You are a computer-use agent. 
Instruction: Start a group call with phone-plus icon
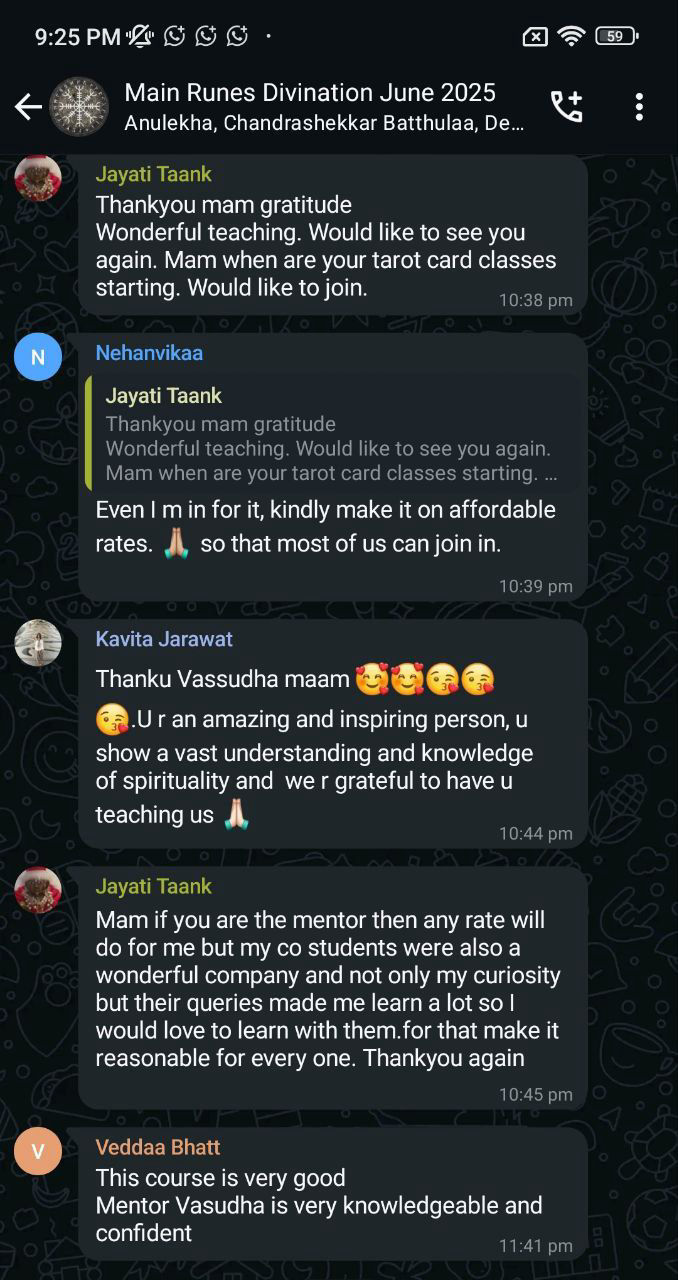click(566, 106)
